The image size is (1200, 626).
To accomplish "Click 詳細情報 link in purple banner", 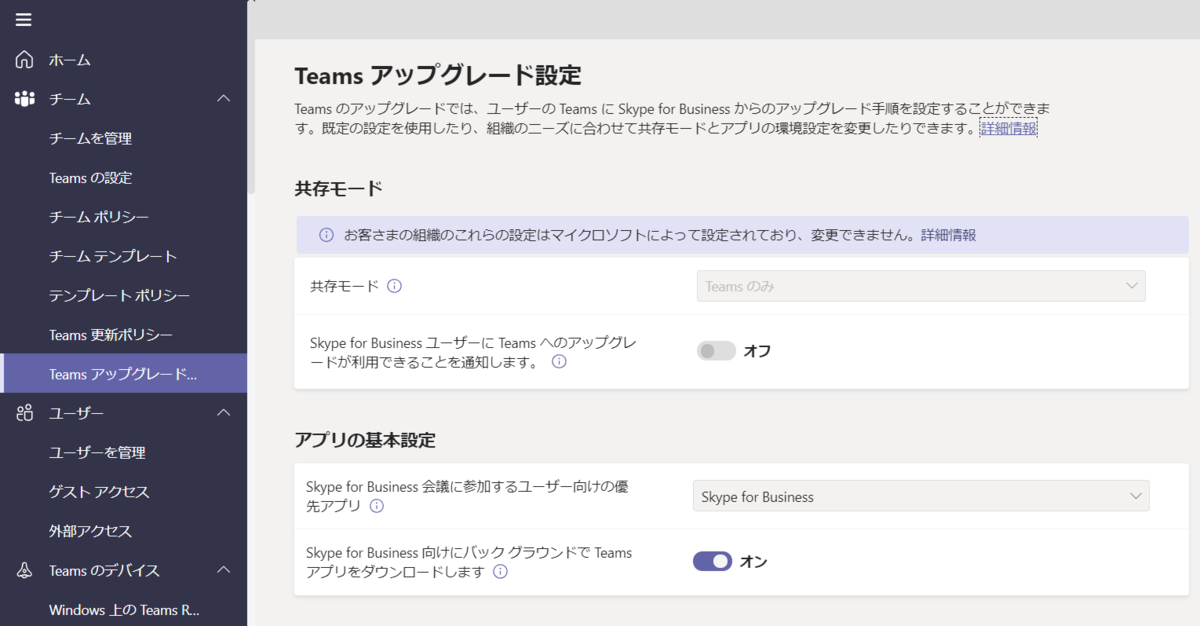I will (948, 235).
